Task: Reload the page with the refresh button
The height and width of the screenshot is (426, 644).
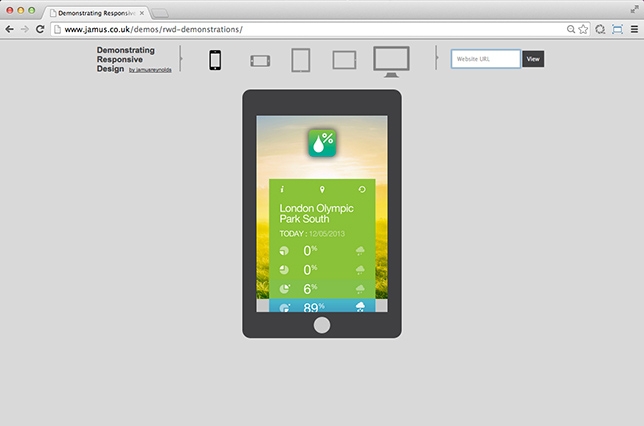Action: (x=41, y=29)
